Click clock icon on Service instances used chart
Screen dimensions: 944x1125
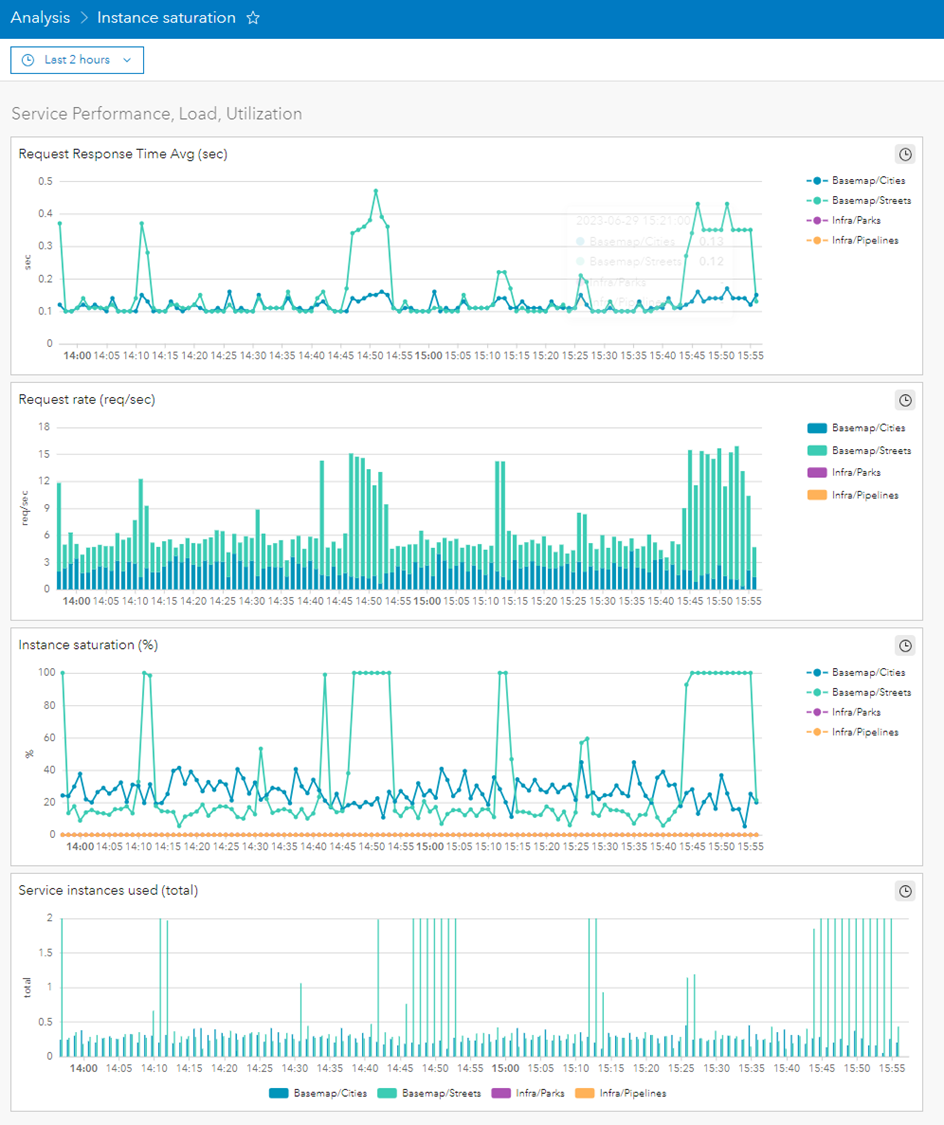(x=904, y=891)
